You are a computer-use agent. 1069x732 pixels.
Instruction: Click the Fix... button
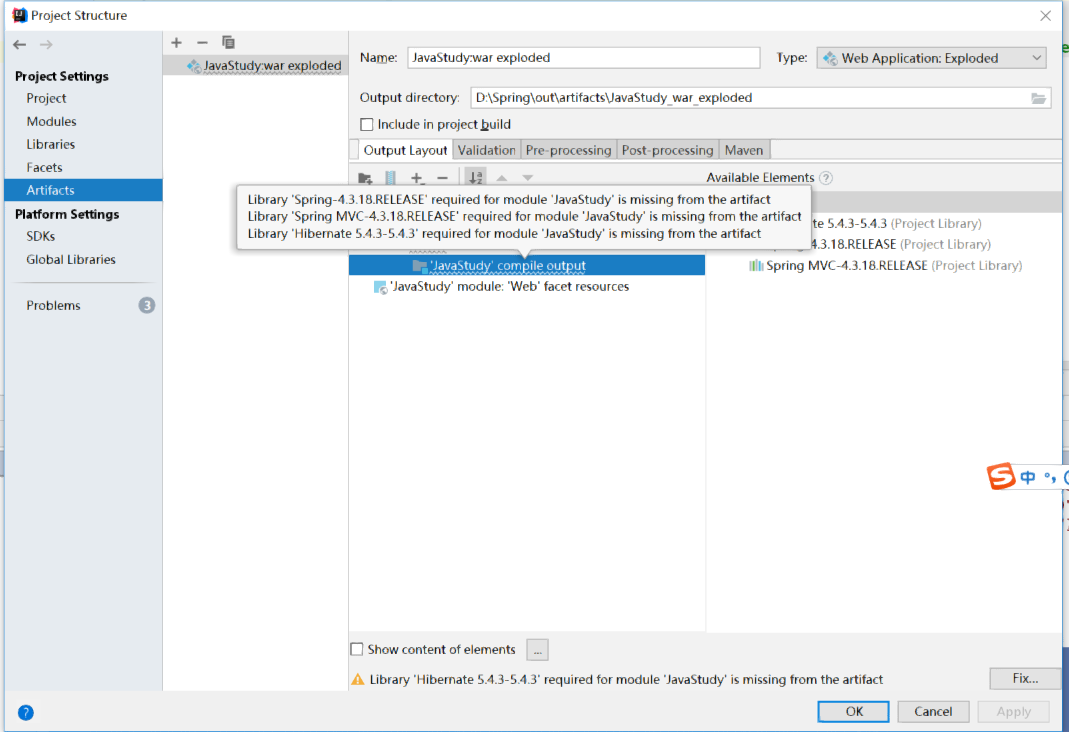1025,679
